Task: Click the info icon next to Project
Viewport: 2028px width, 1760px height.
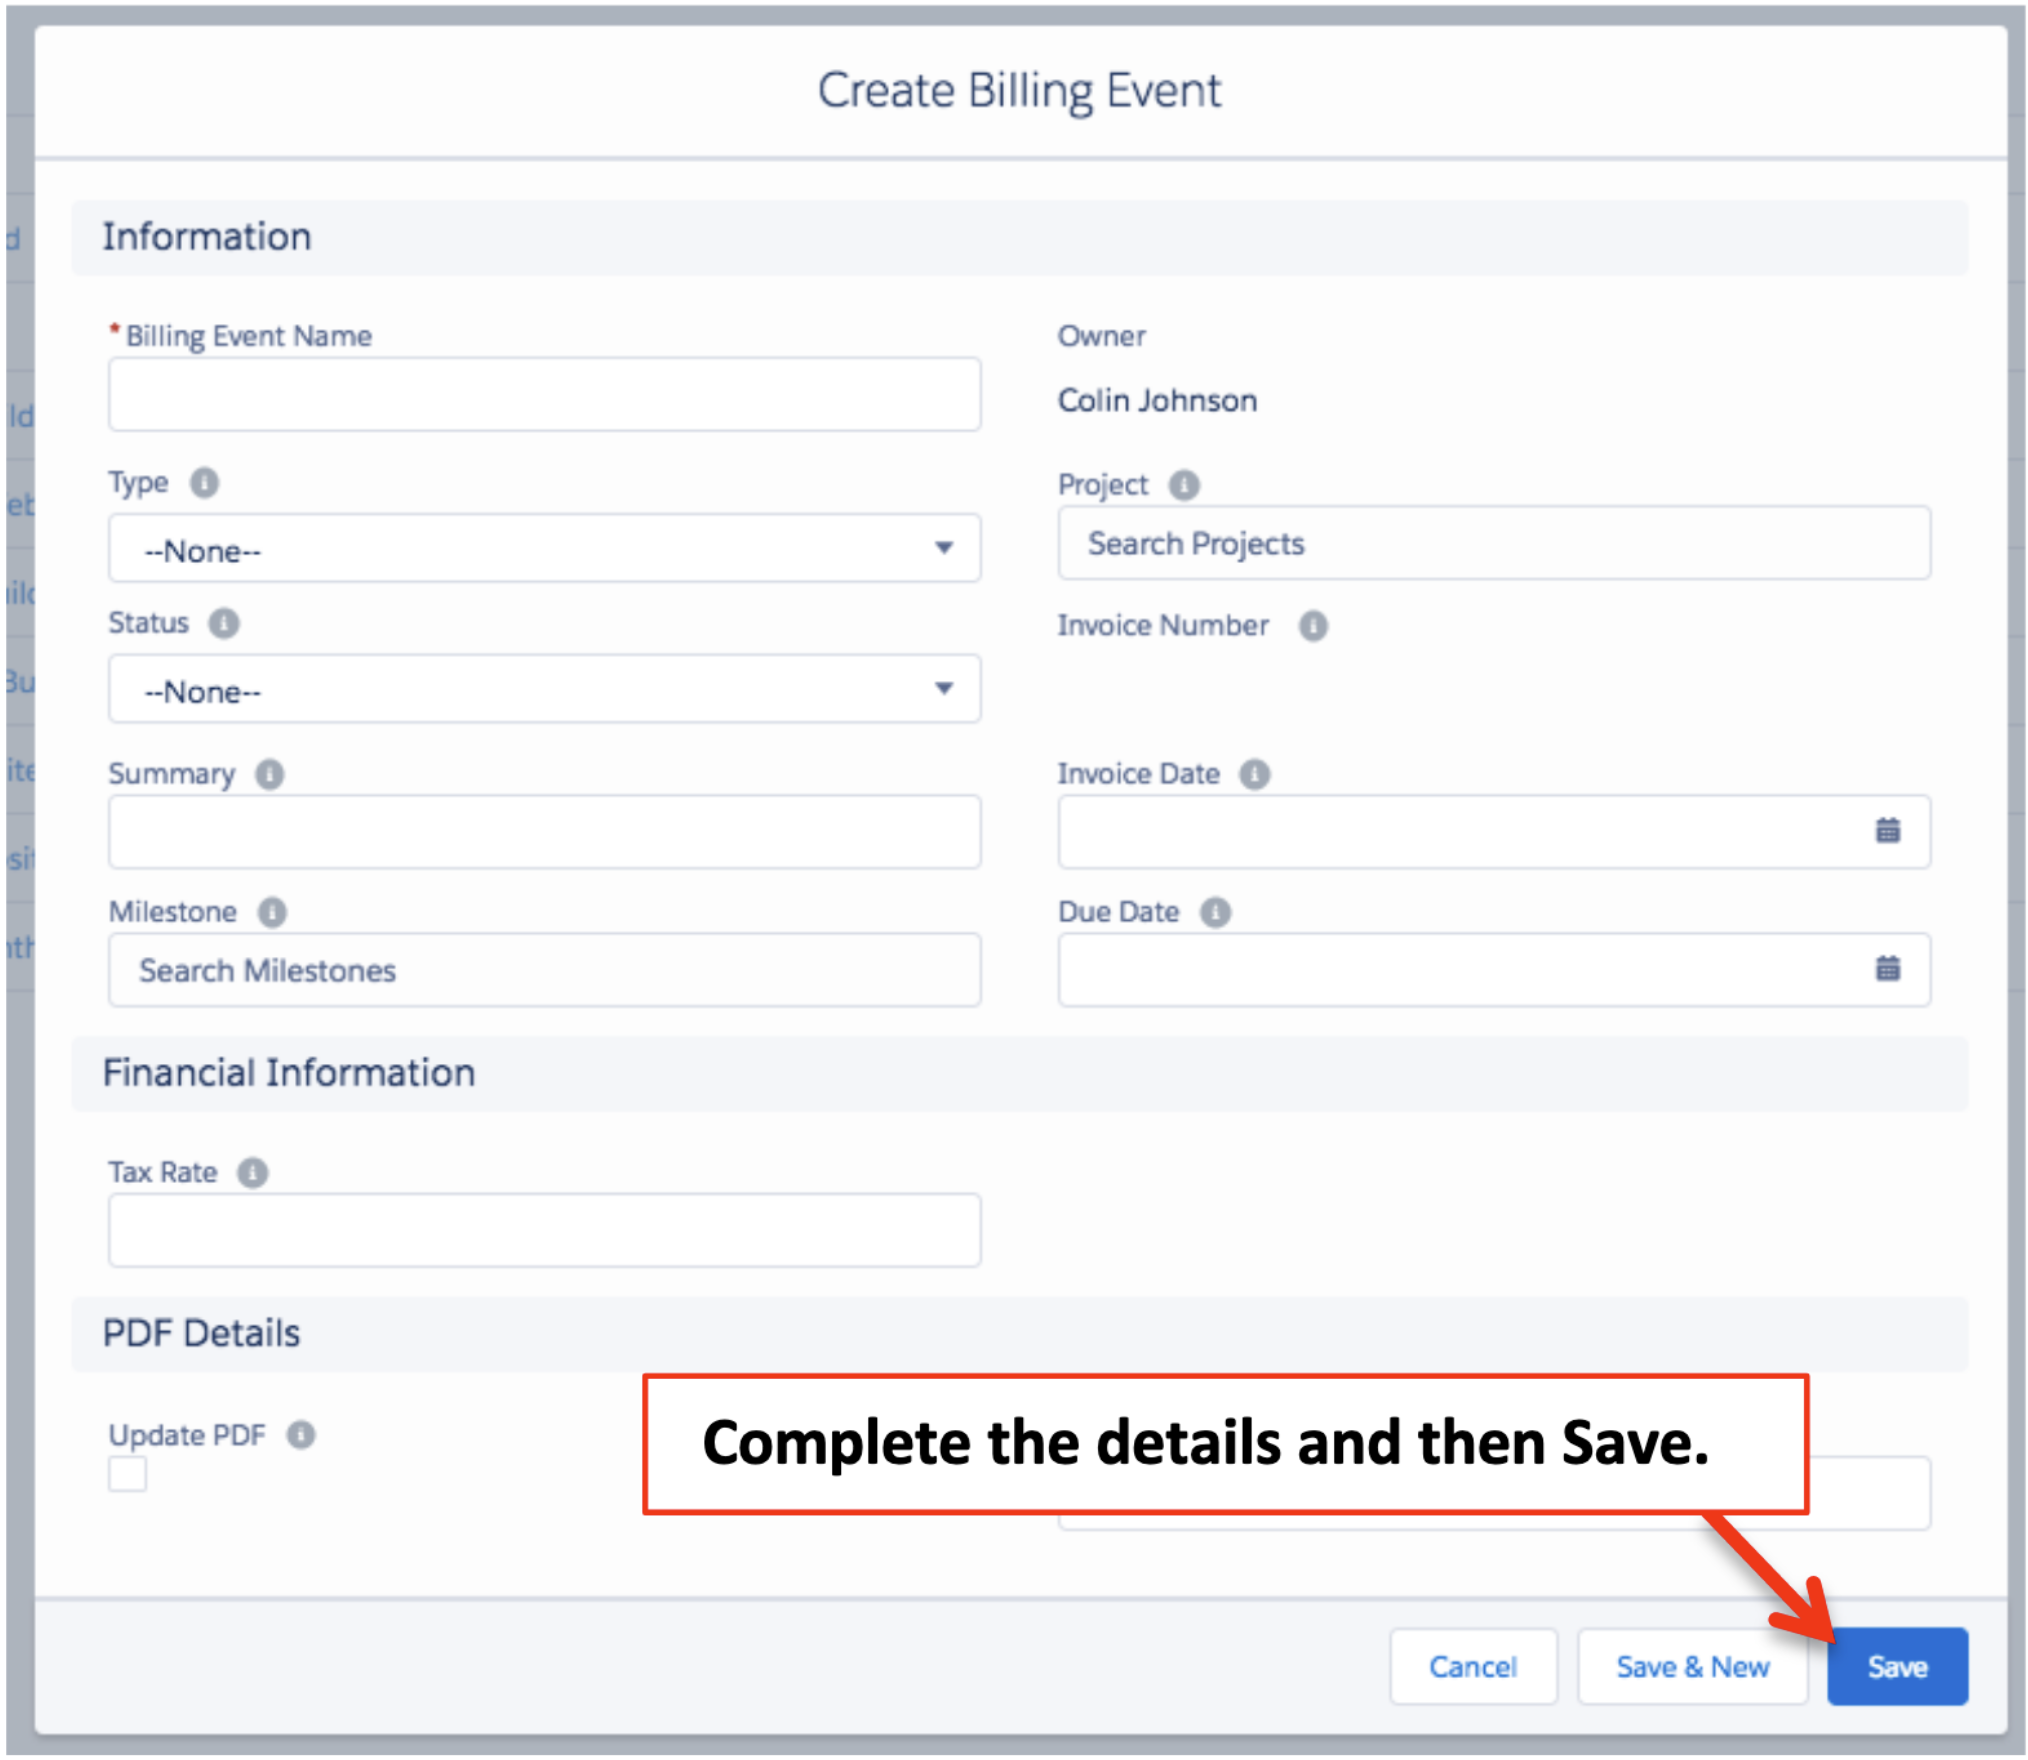Action: tap(1184, 485)
